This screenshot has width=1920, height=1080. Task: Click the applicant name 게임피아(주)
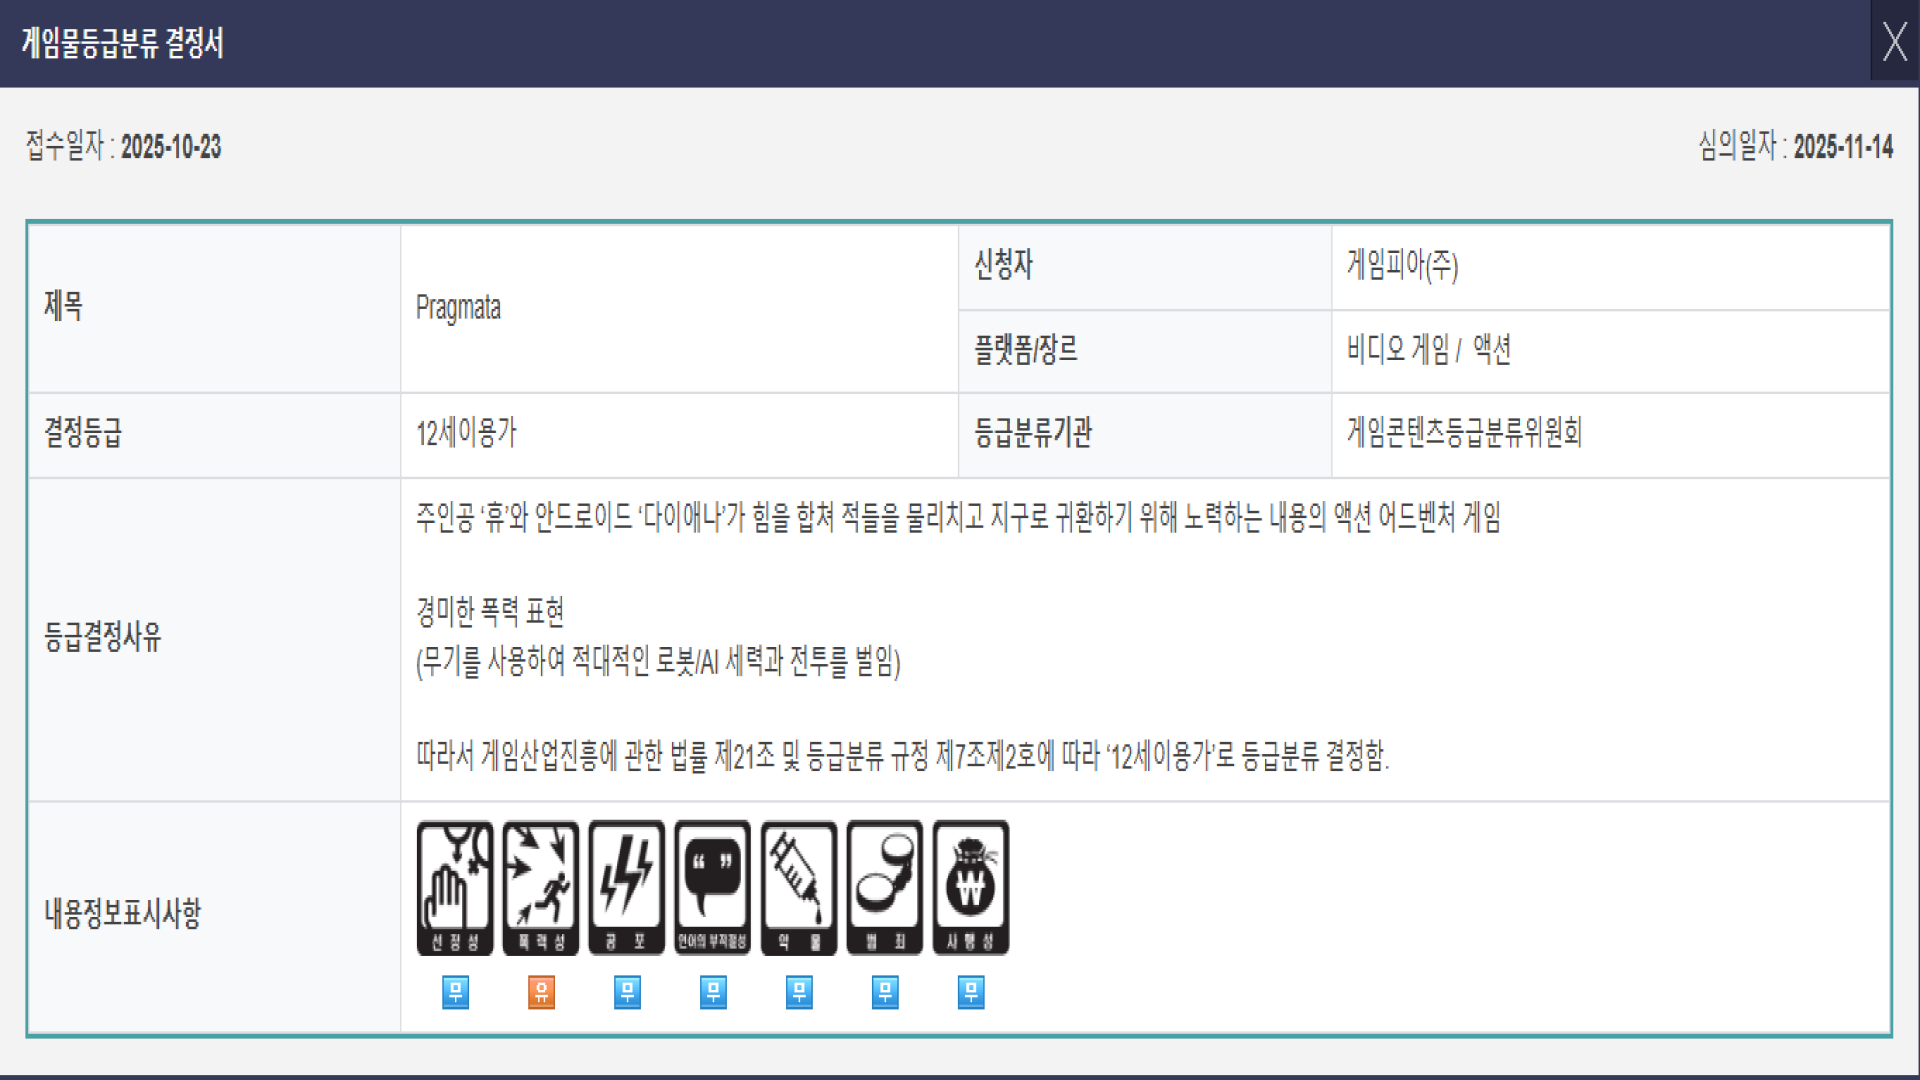pyautogui.click(x=1402, y=265)
